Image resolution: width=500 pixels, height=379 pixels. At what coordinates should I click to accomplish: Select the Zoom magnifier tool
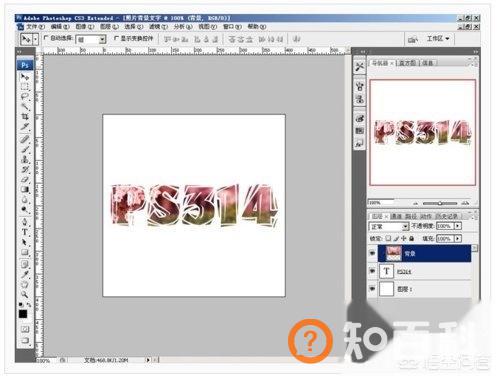[25, 294]
